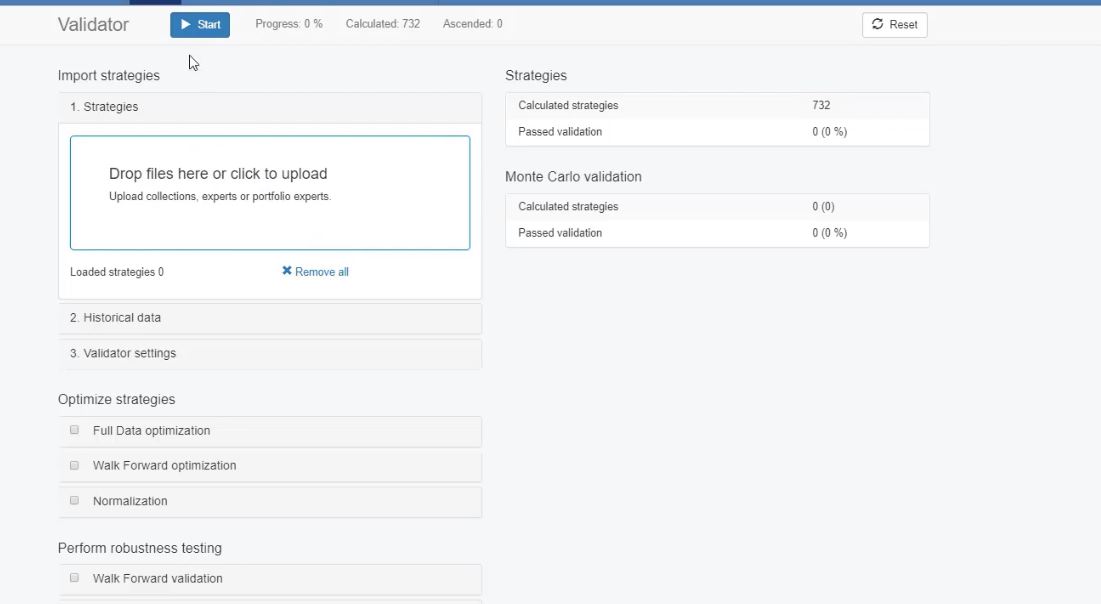Enable Walk Forward validation checkbox

(74, 578)
